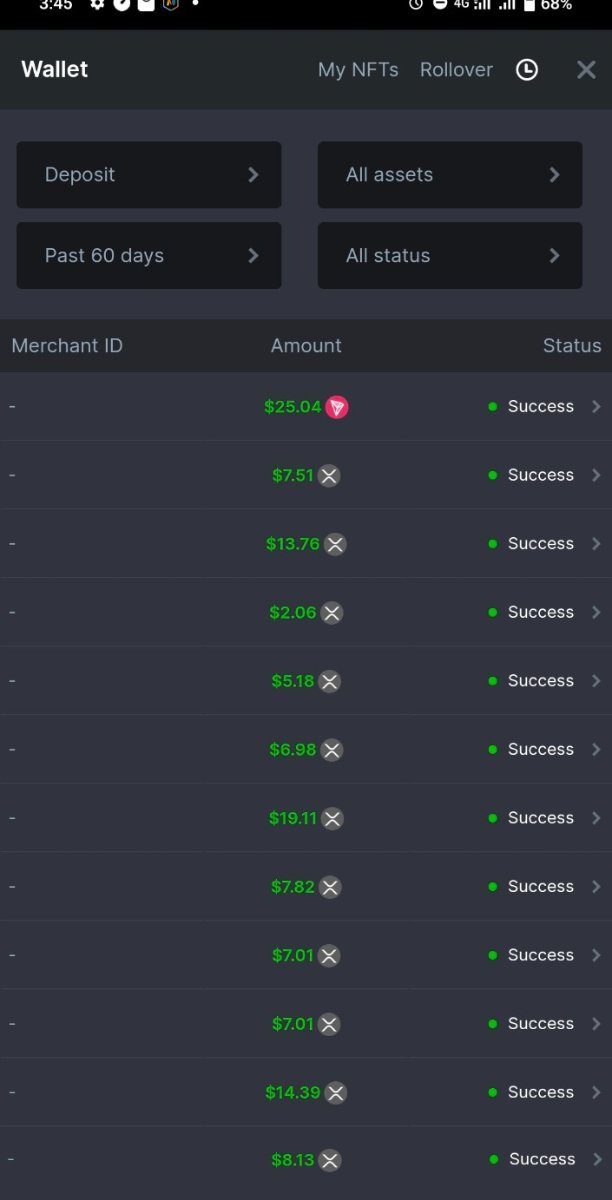Expand the All assets filter
This screenshot has height=1200, width=612.
coord(450,175)
